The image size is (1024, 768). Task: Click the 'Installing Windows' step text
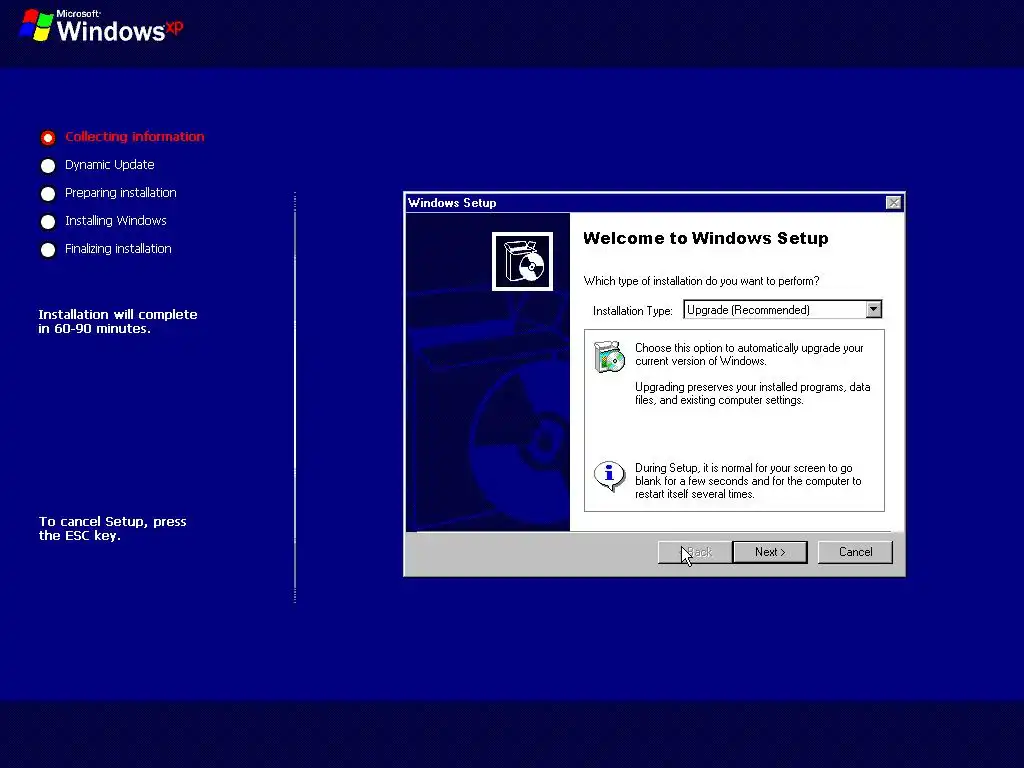coord(116,221)
